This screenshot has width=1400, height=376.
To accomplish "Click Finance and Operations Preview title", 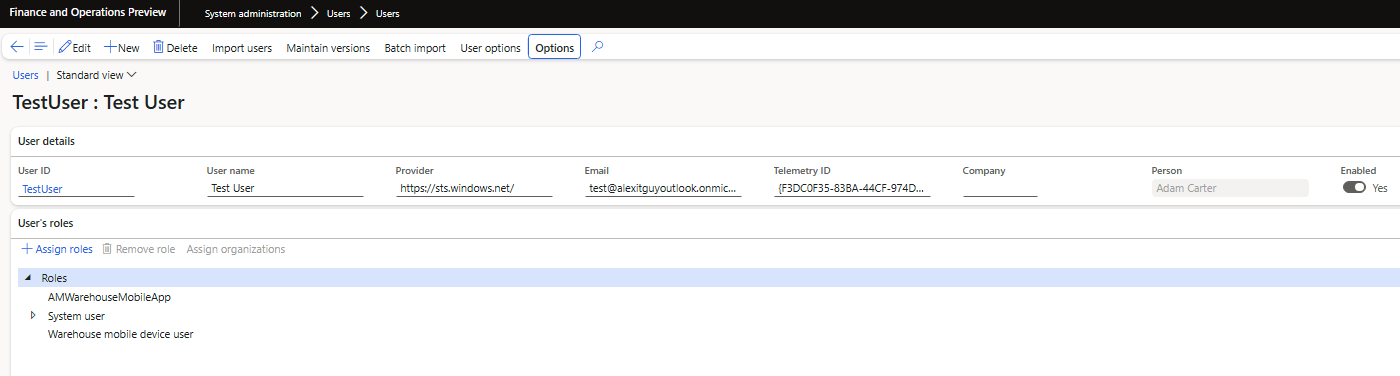I will point(88,13).
